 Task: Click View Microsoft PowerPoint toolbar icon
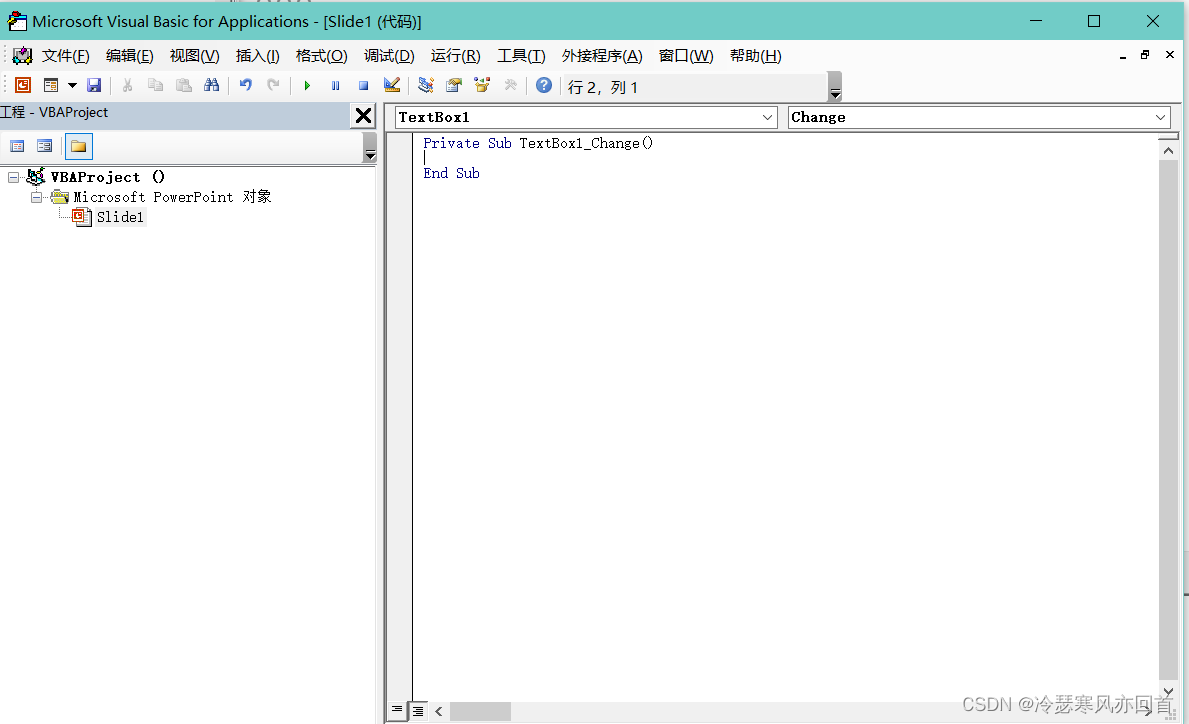pyautogui.click(x=23, y=86)
